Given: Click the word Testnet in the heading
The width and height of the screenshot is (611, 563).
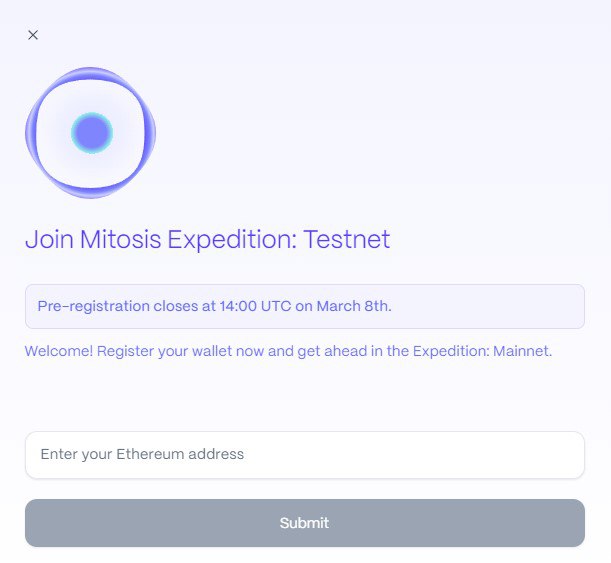Looking at the screenshot, I should click(347, 239).
